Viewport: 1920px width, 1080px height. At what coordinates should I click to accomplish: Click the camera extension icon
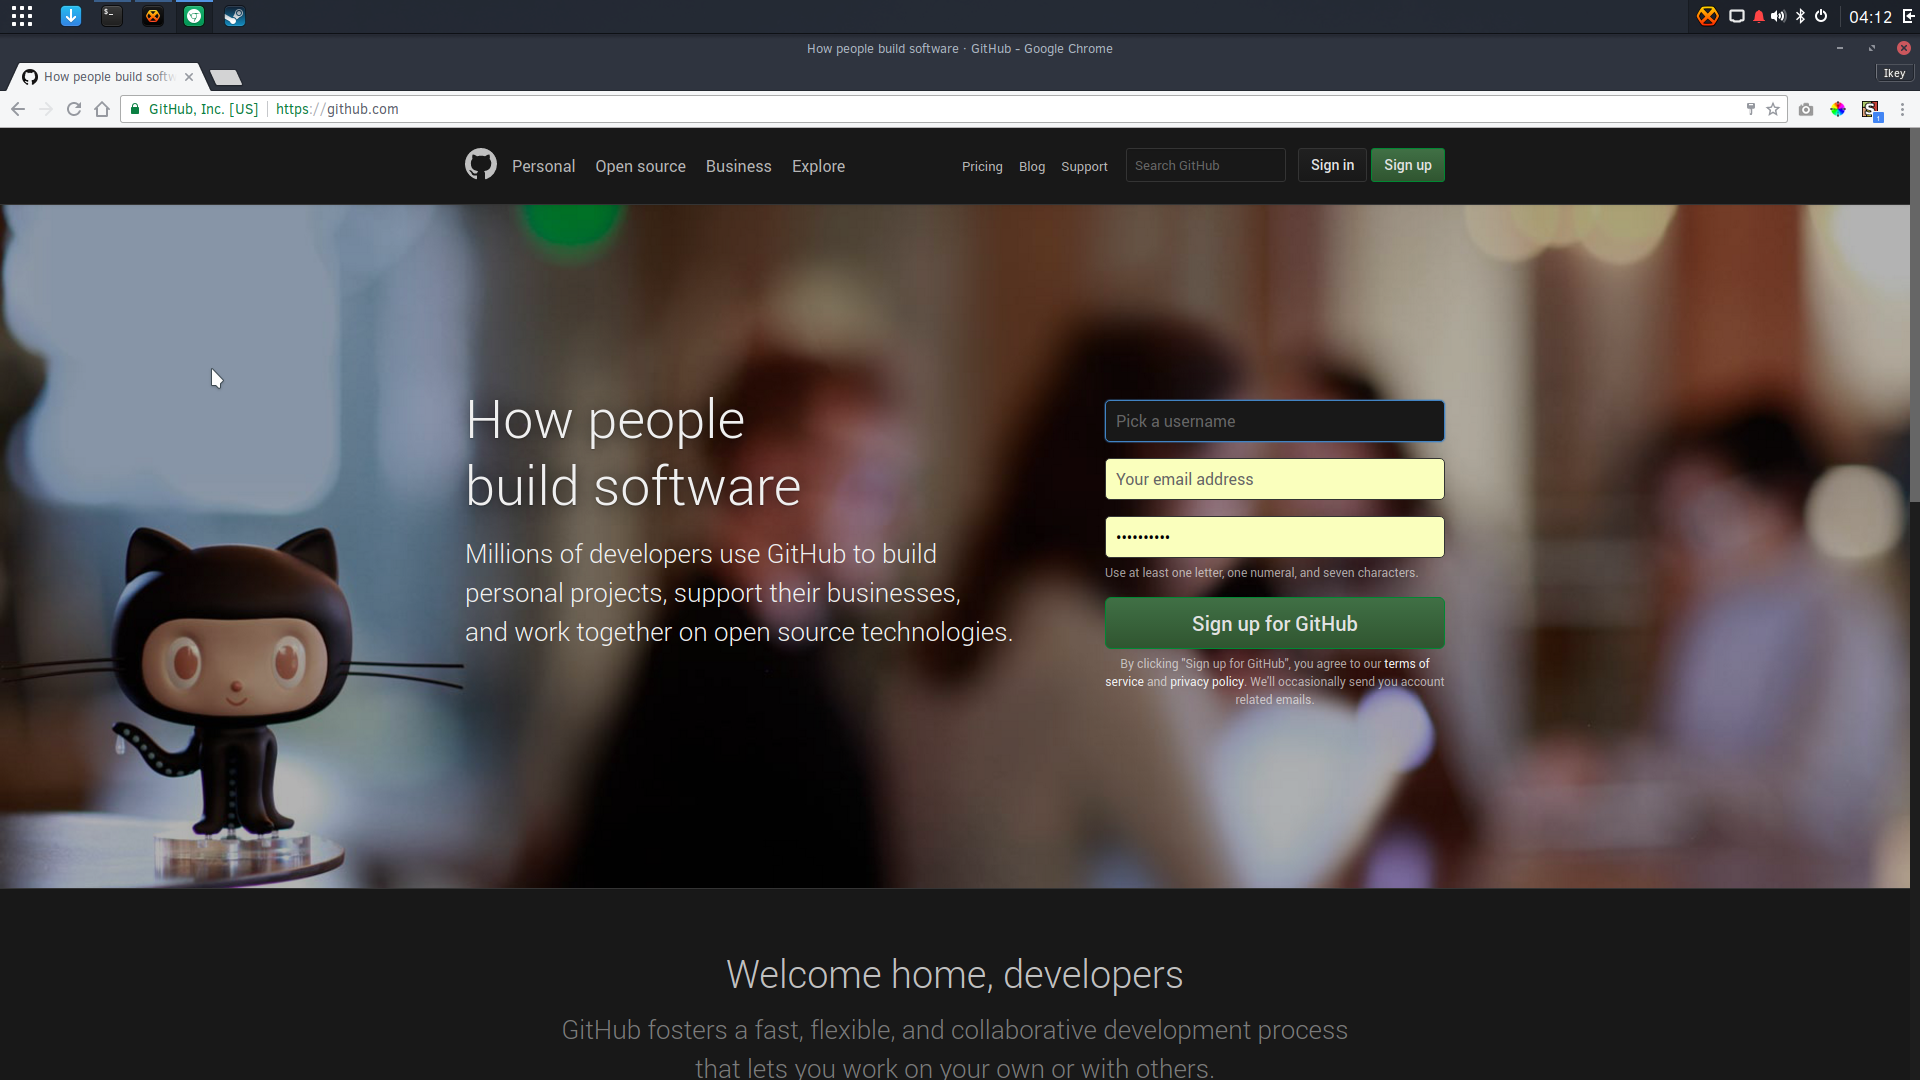point(1806,109)
